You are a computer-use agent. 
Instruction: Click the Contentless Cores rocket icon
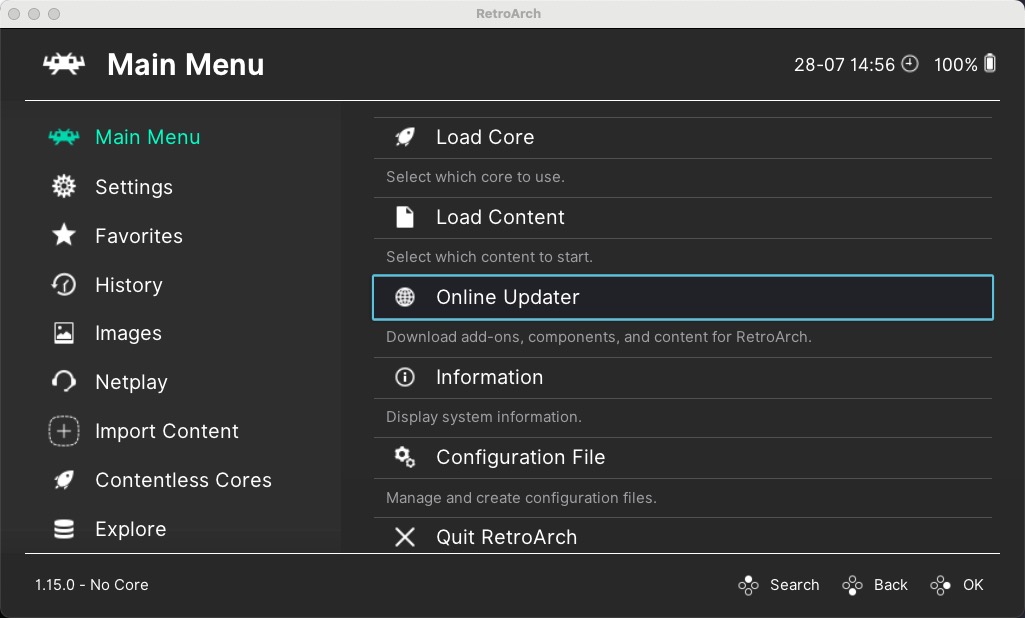pos(63,480)
